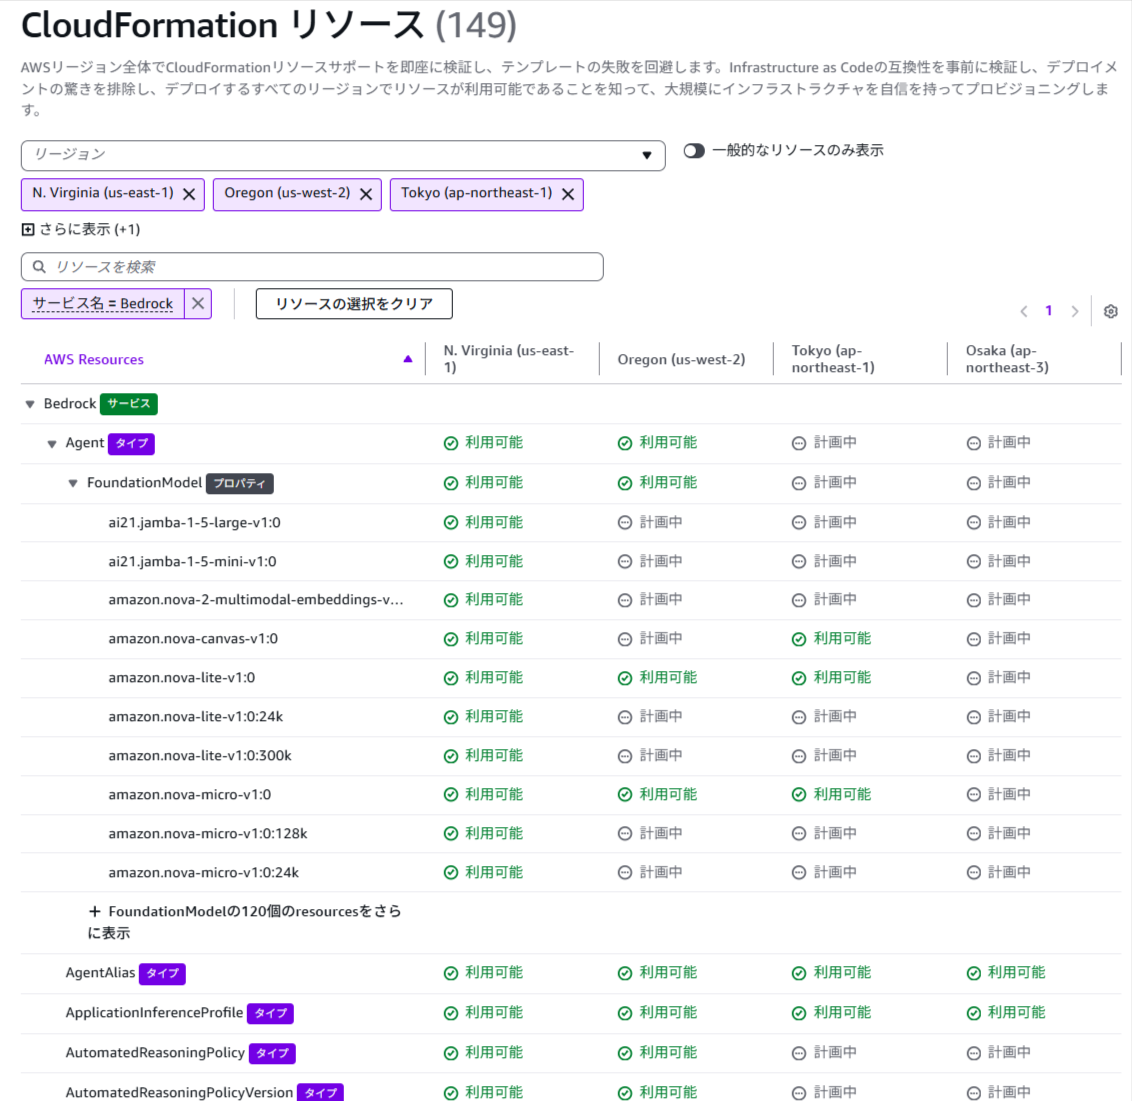This screenshot has height=1101, width=1132.
Task: Click the Osaka 計画中 icon for AutomatedReasoningPolicy
Action: click(x=974, y=1053)
